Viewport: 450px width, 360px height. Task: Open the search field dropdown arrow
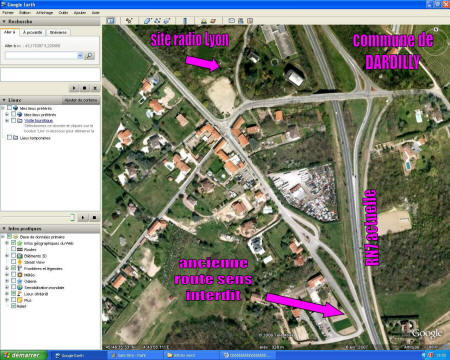tap(80, 56)
